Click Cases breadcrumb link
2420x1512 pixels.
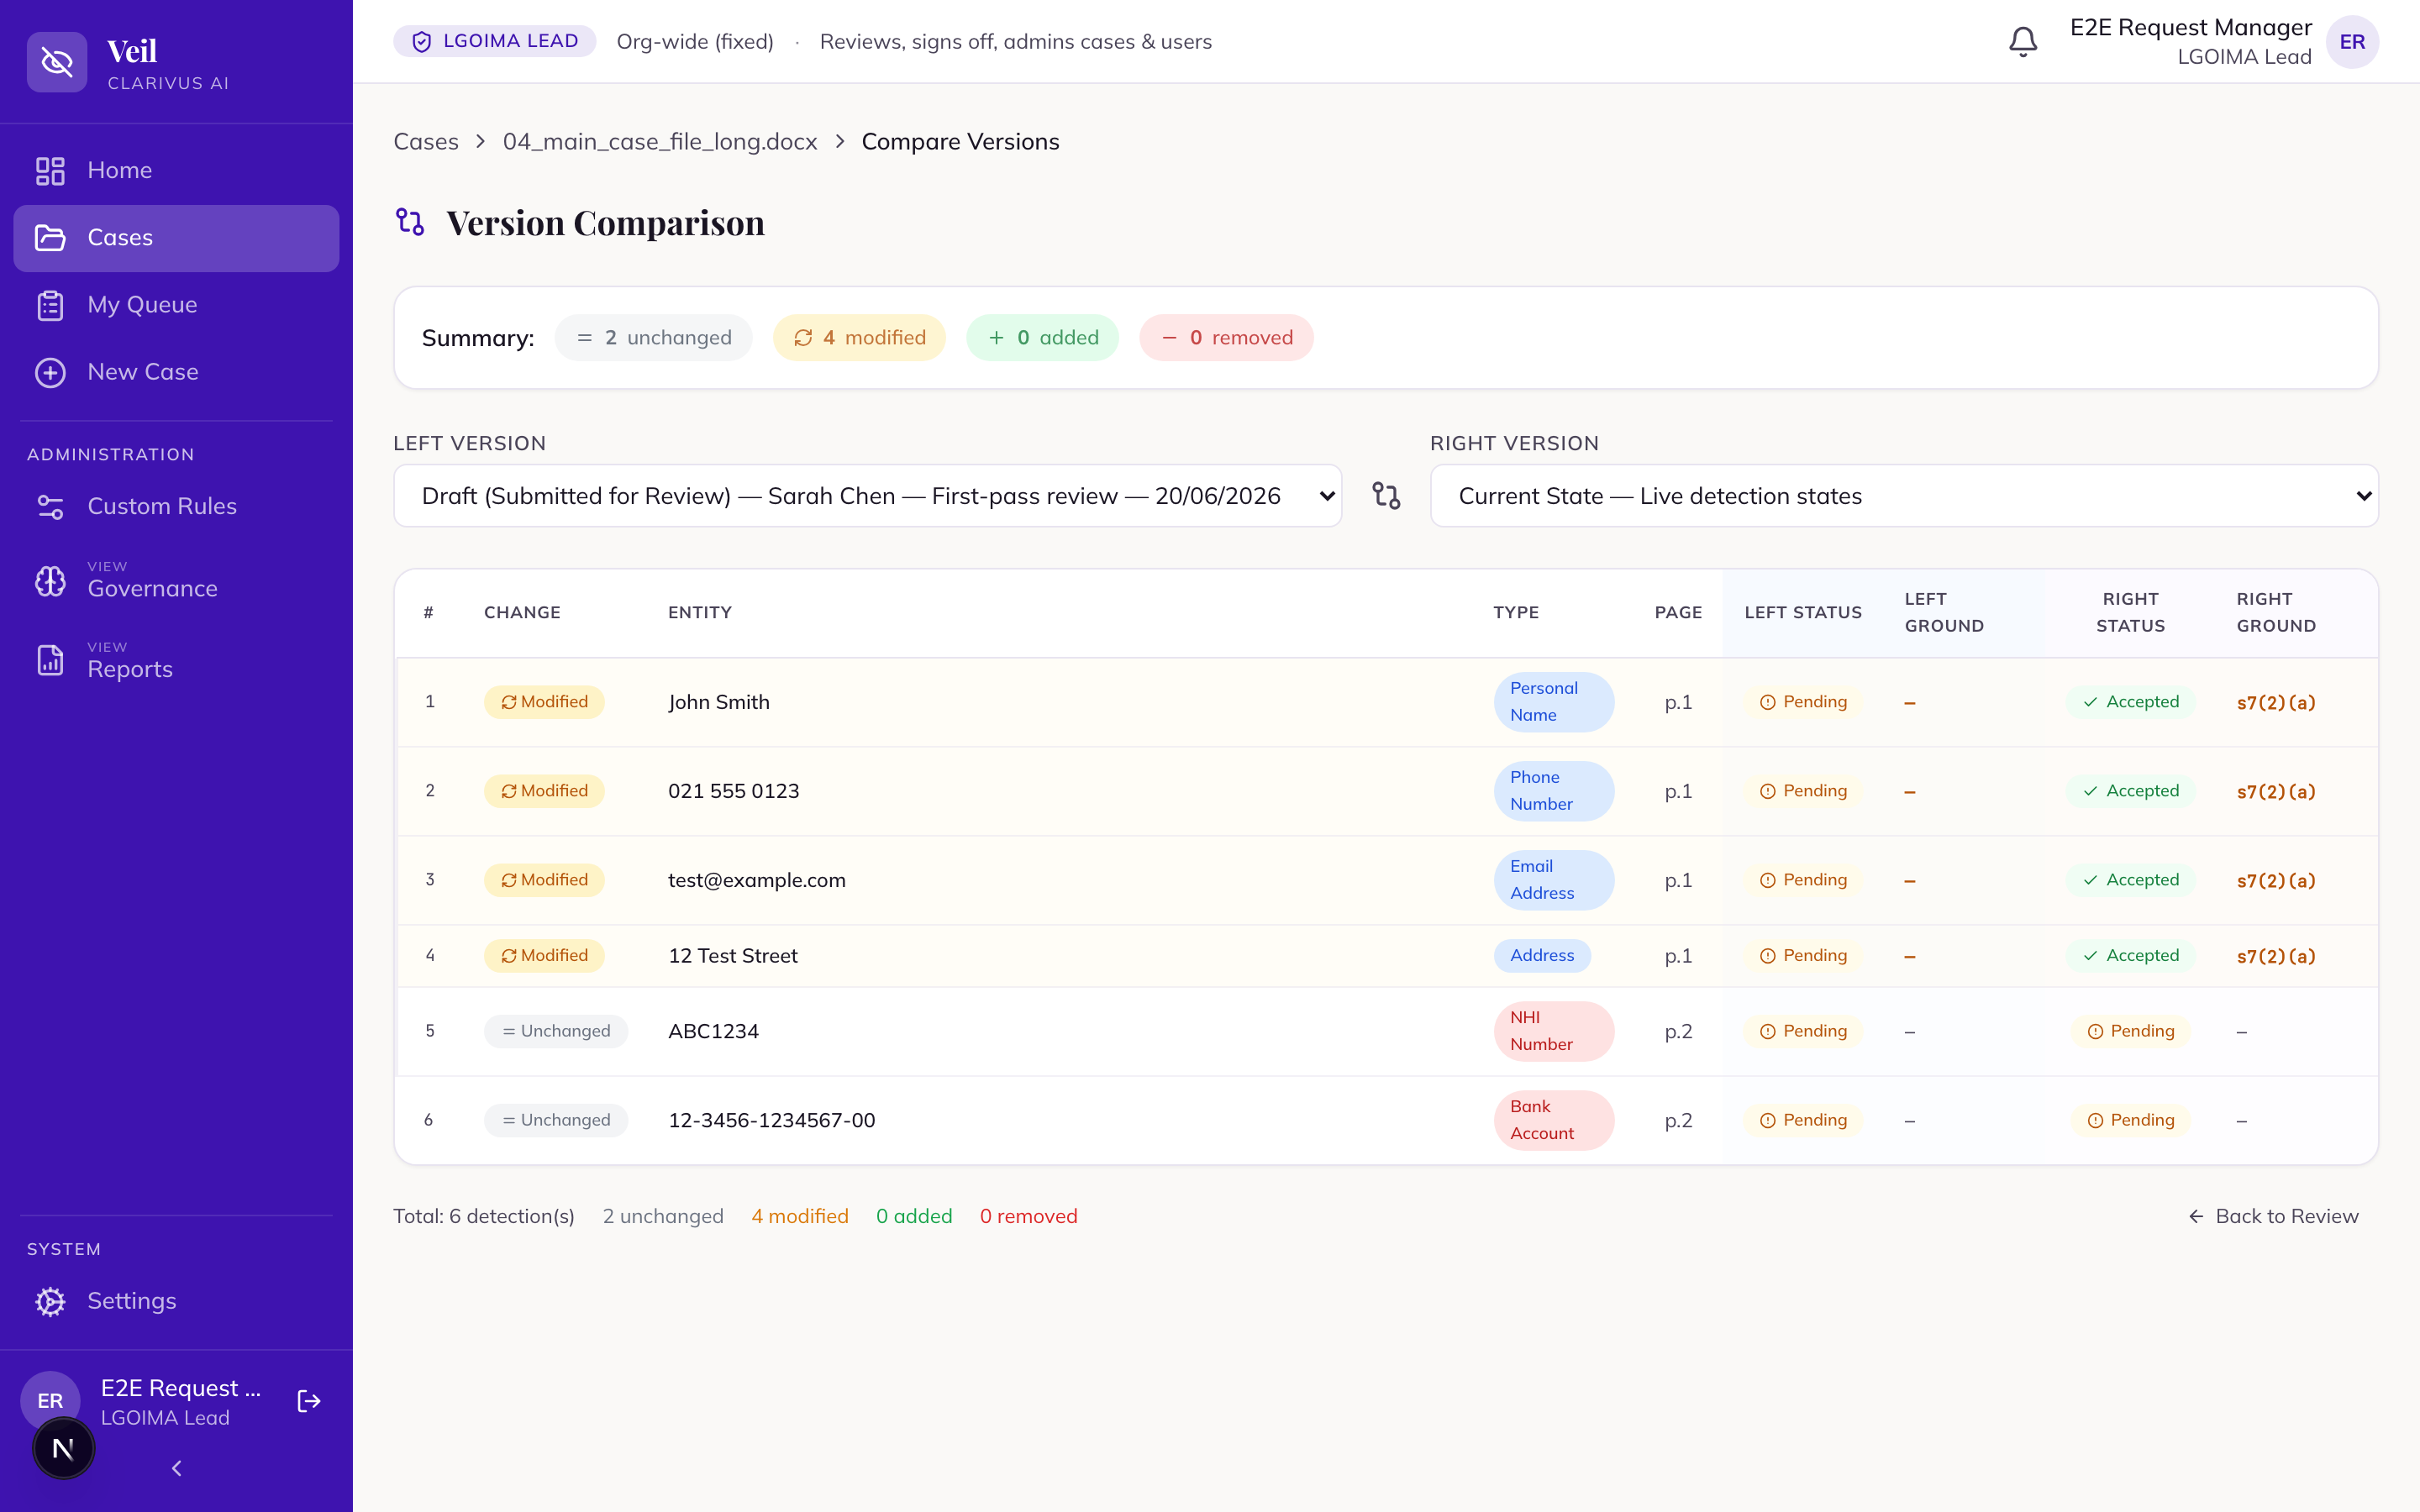(x=425, y=142)
